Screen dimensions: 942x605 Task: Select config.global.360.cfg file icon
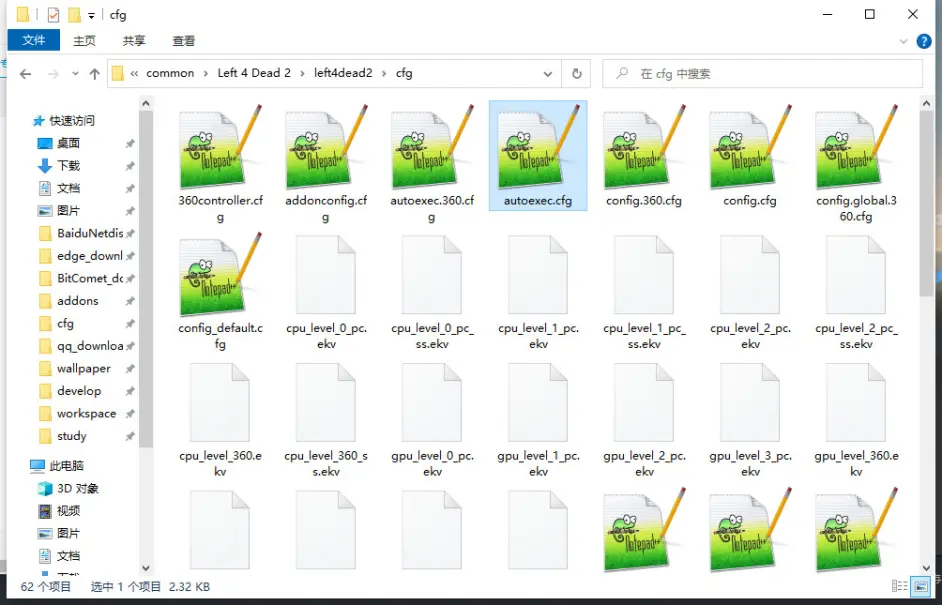(x=856, y=148)
